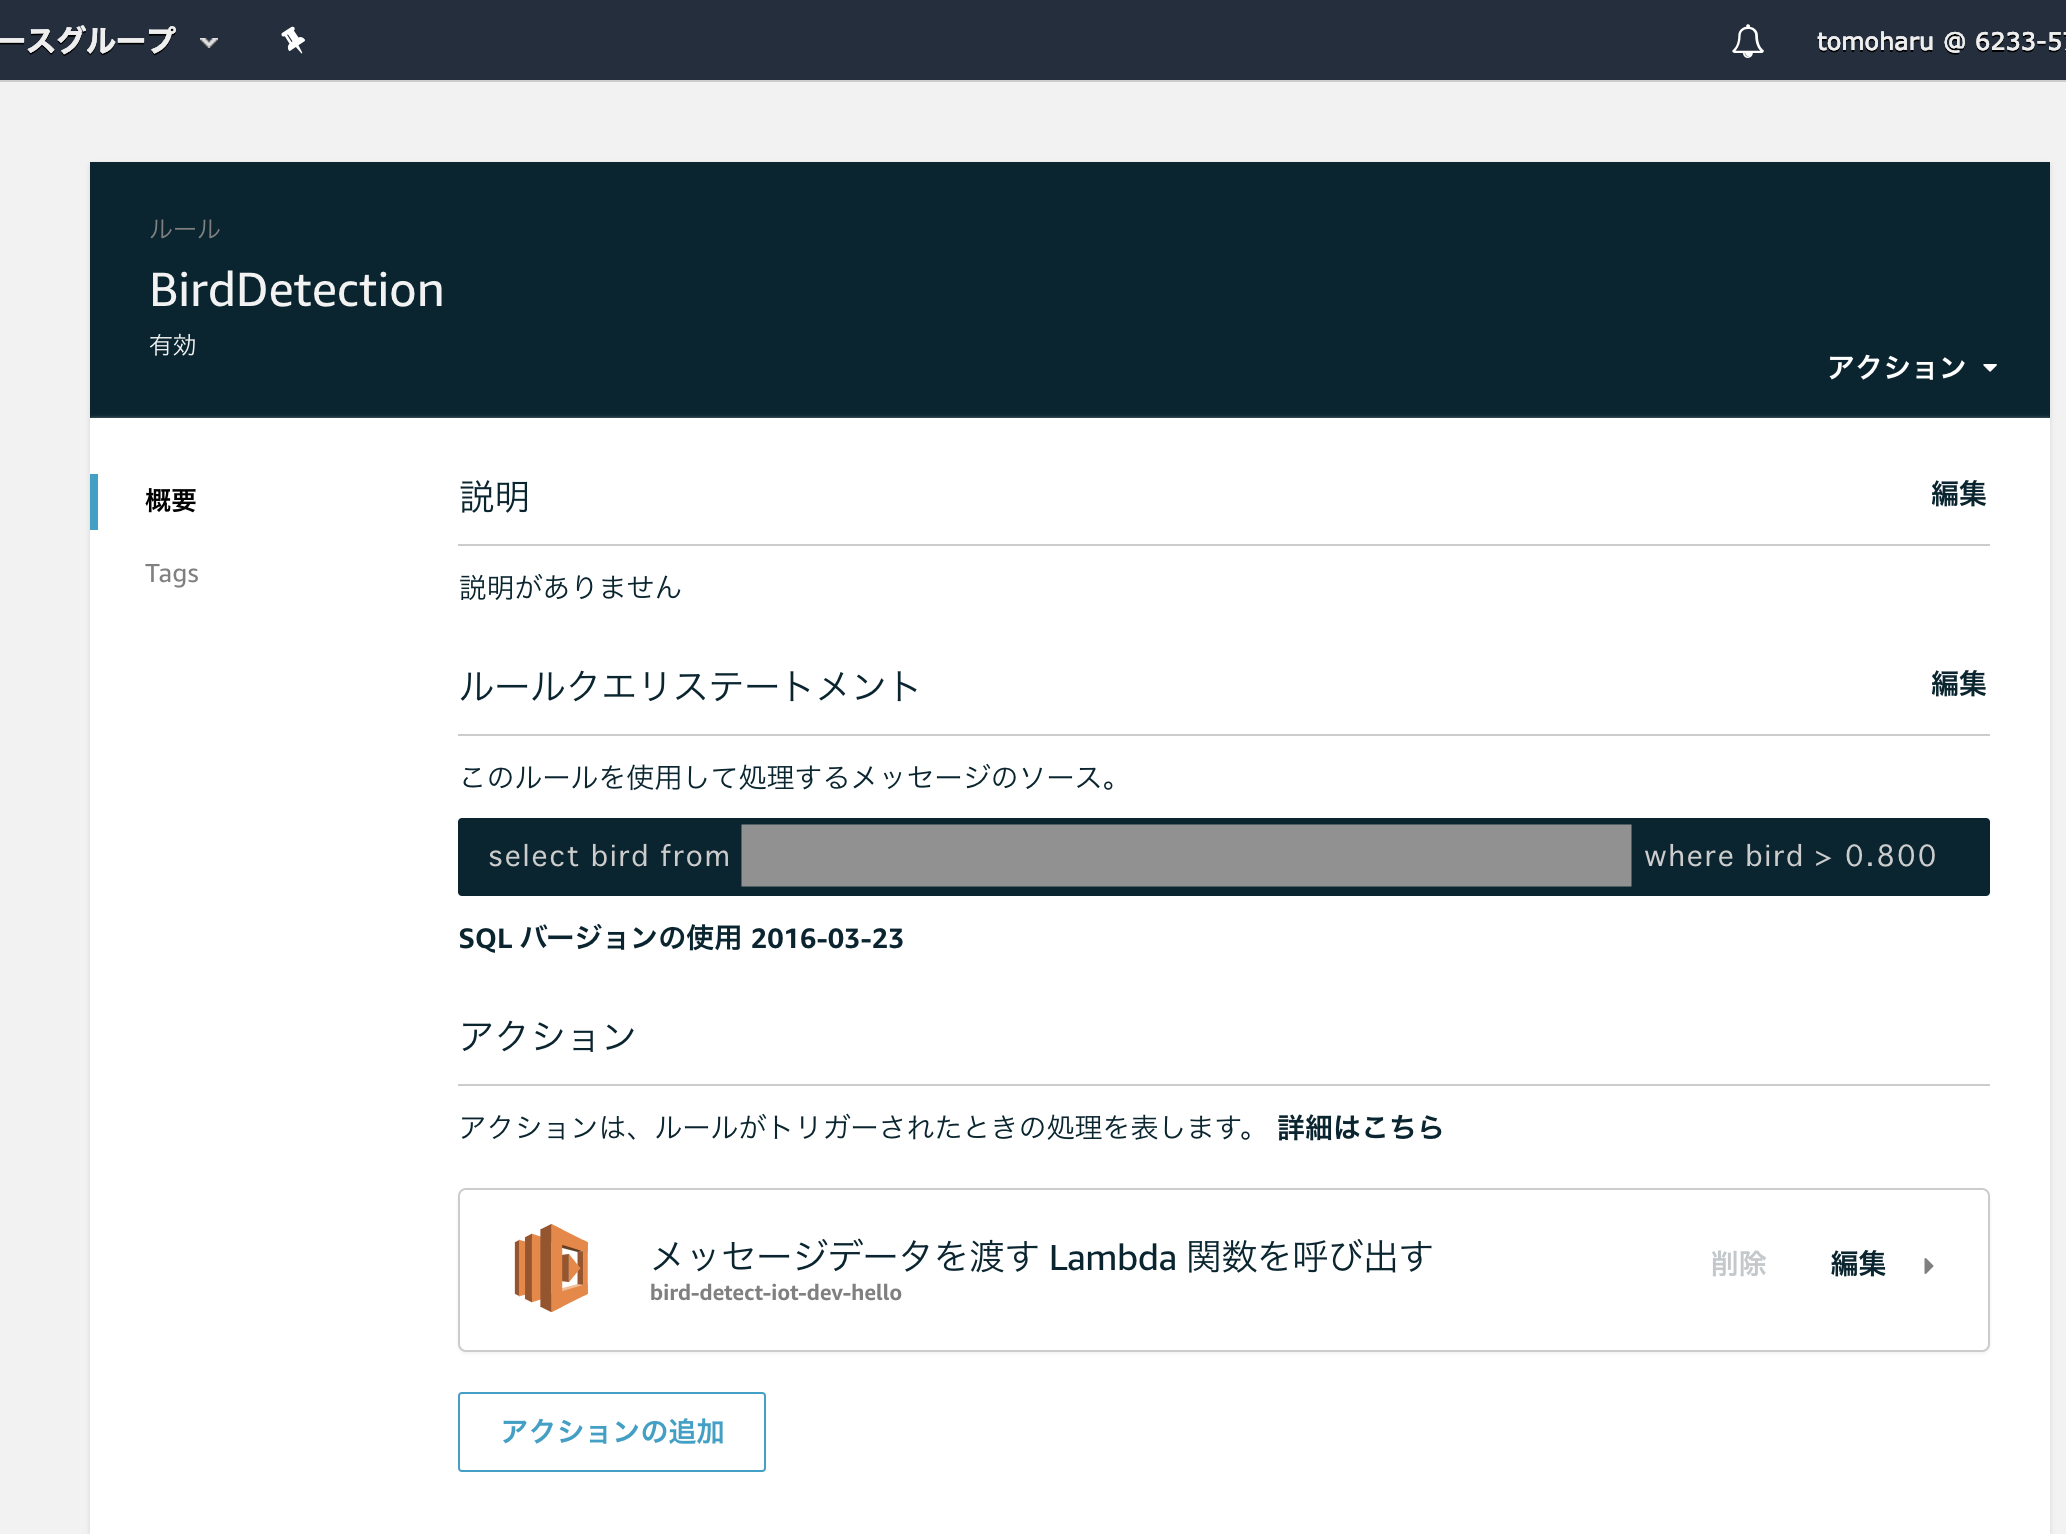
Task: Select the AWS Lambda service icon
Action: [551, 1267]
